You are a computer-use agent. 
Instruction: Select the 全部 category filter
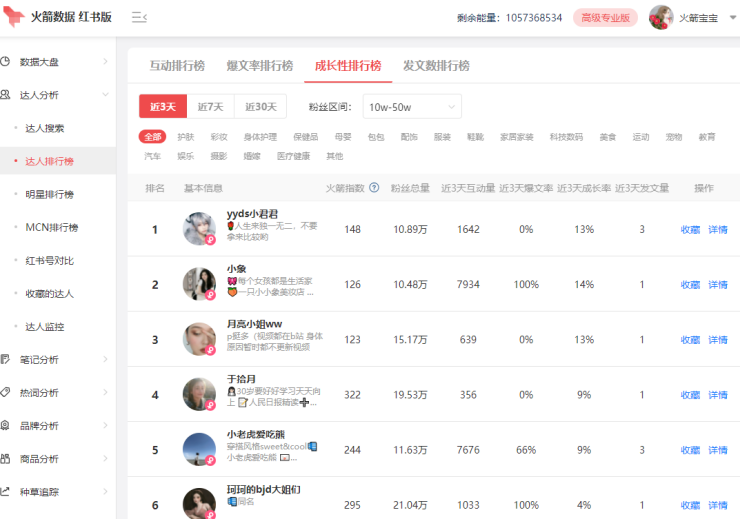(152, 137)
